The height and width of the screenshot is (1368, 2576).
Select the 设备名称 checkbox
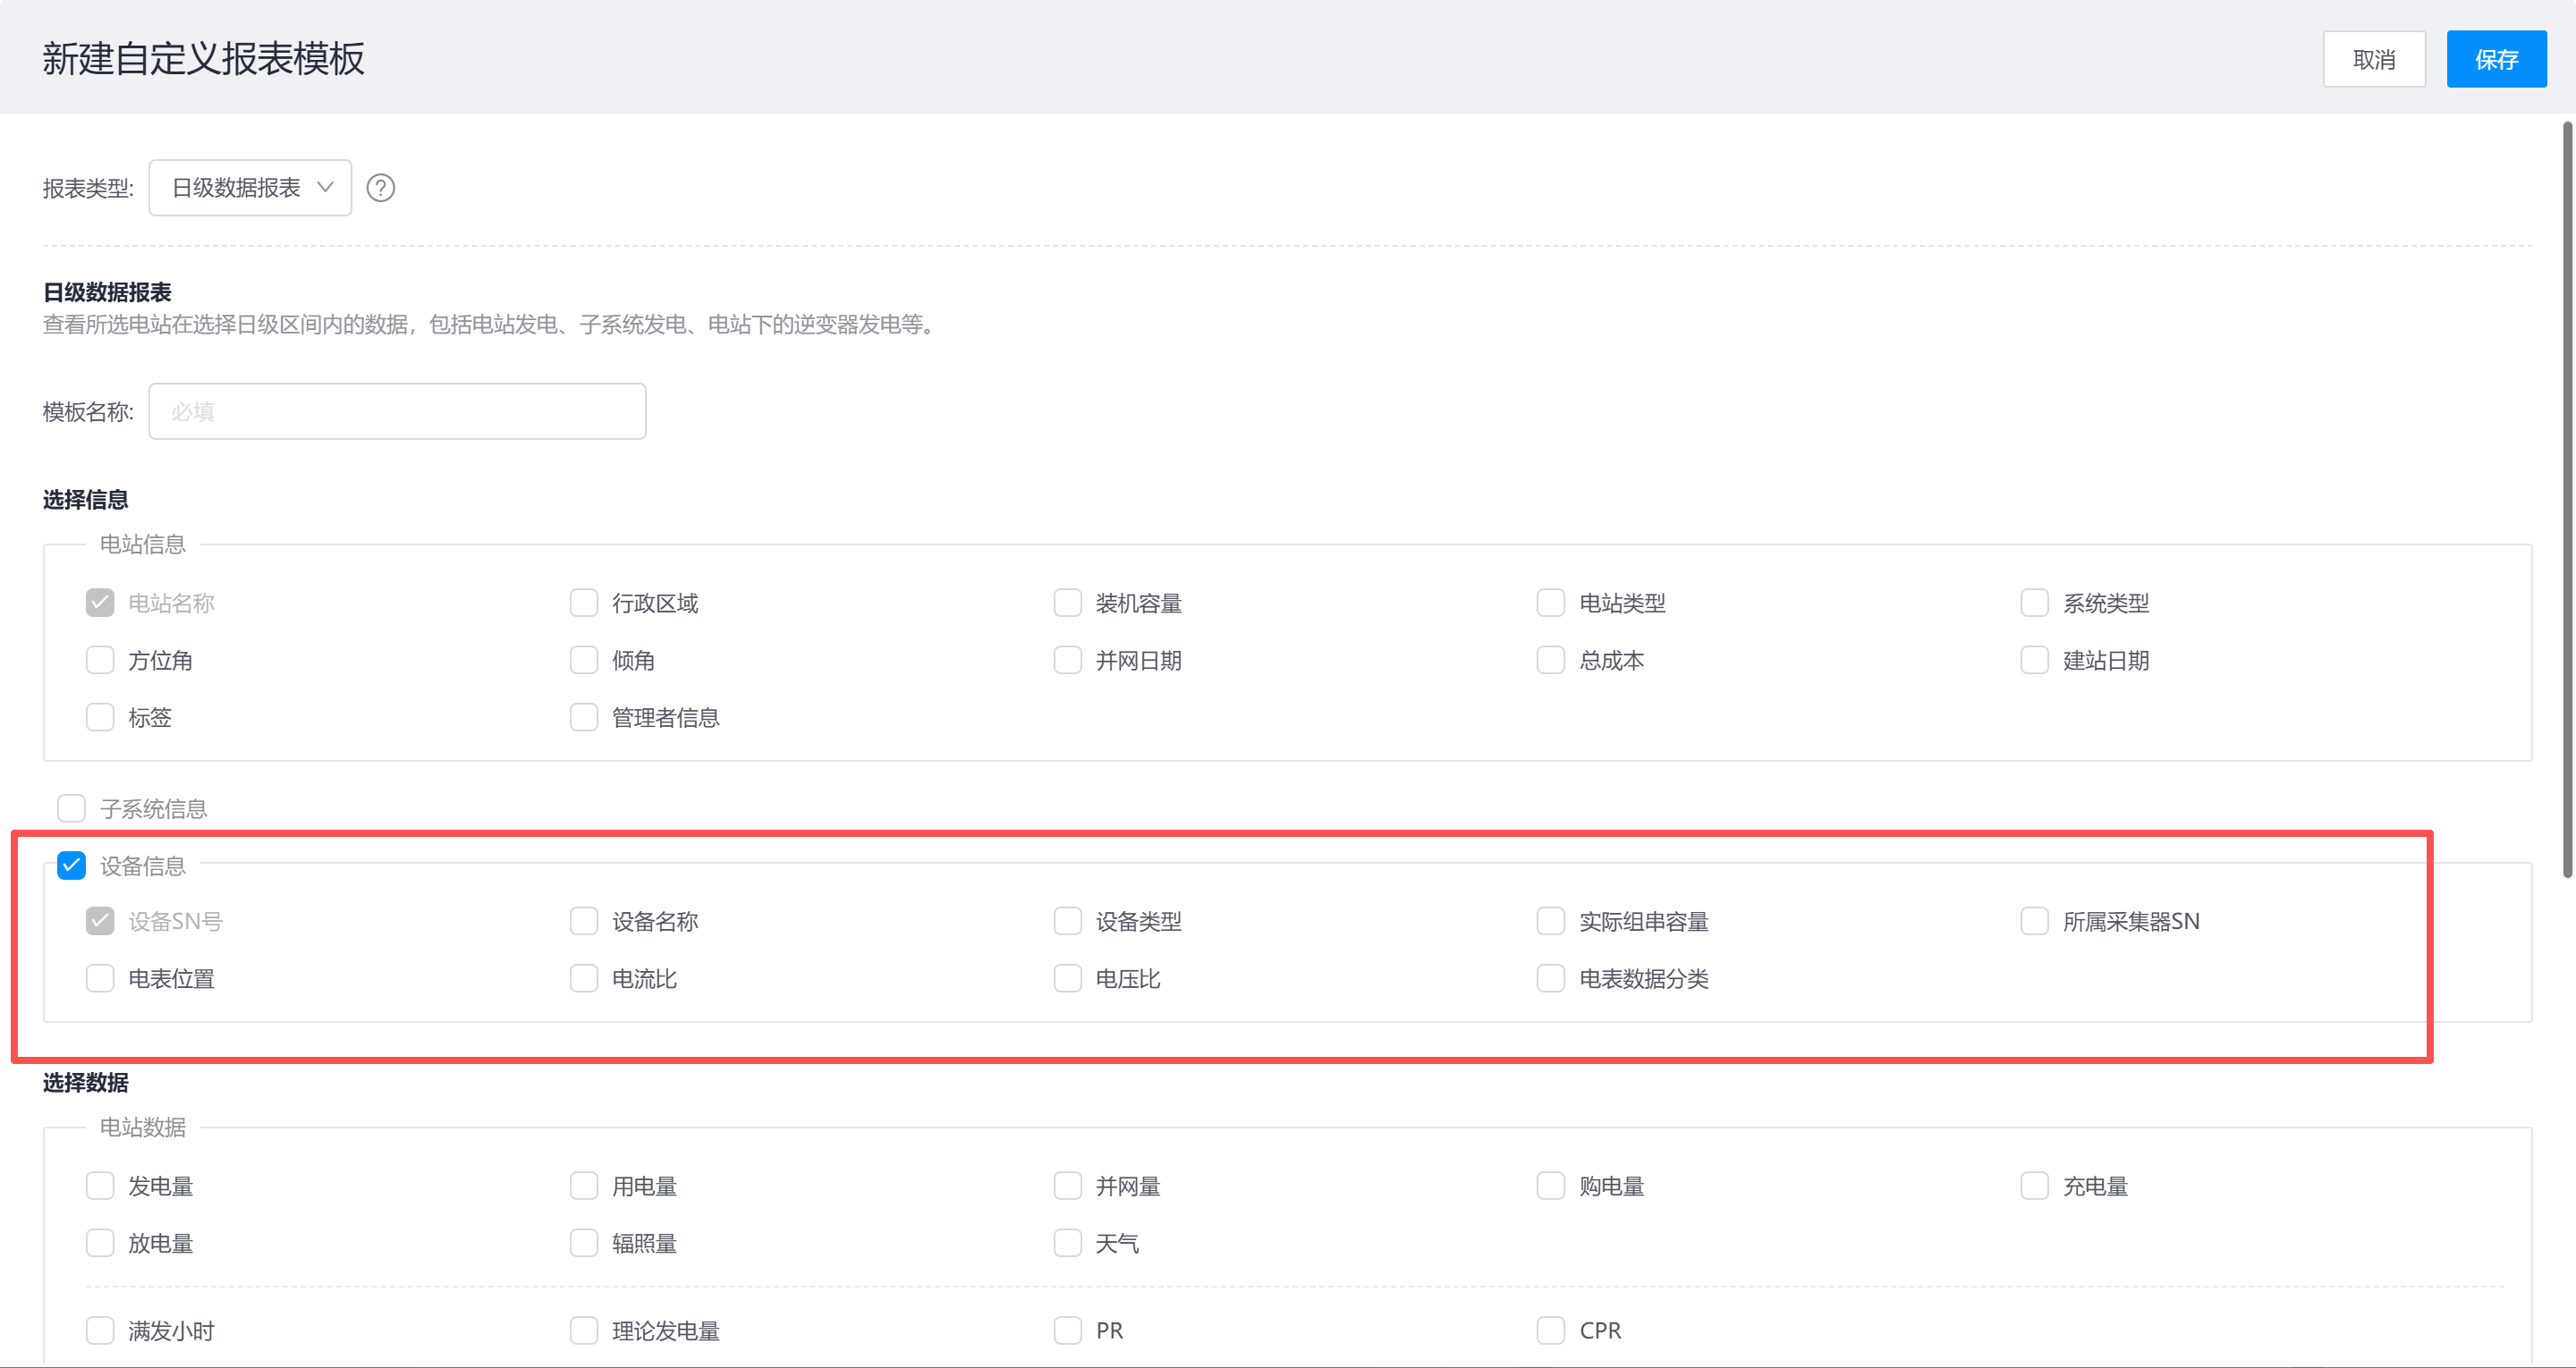point(584,921)
